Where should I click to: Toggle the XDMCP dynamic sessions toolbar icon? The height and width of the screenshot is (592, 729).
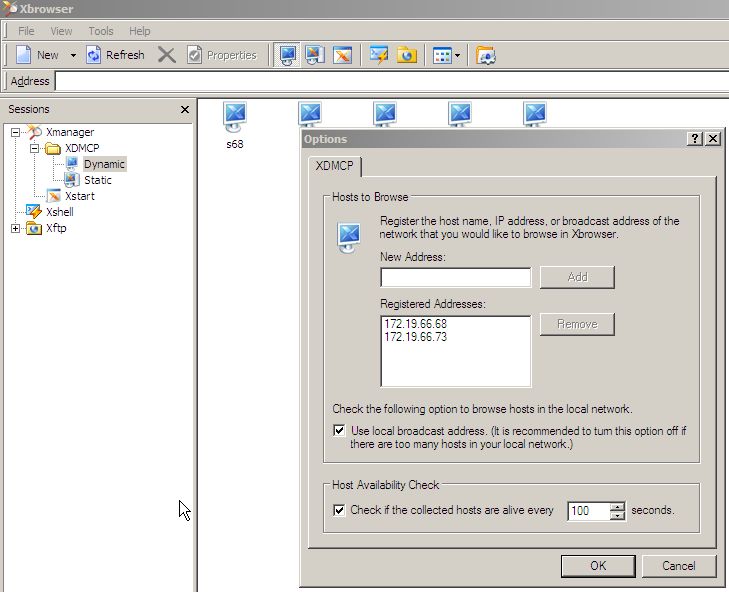coord(287,55)
